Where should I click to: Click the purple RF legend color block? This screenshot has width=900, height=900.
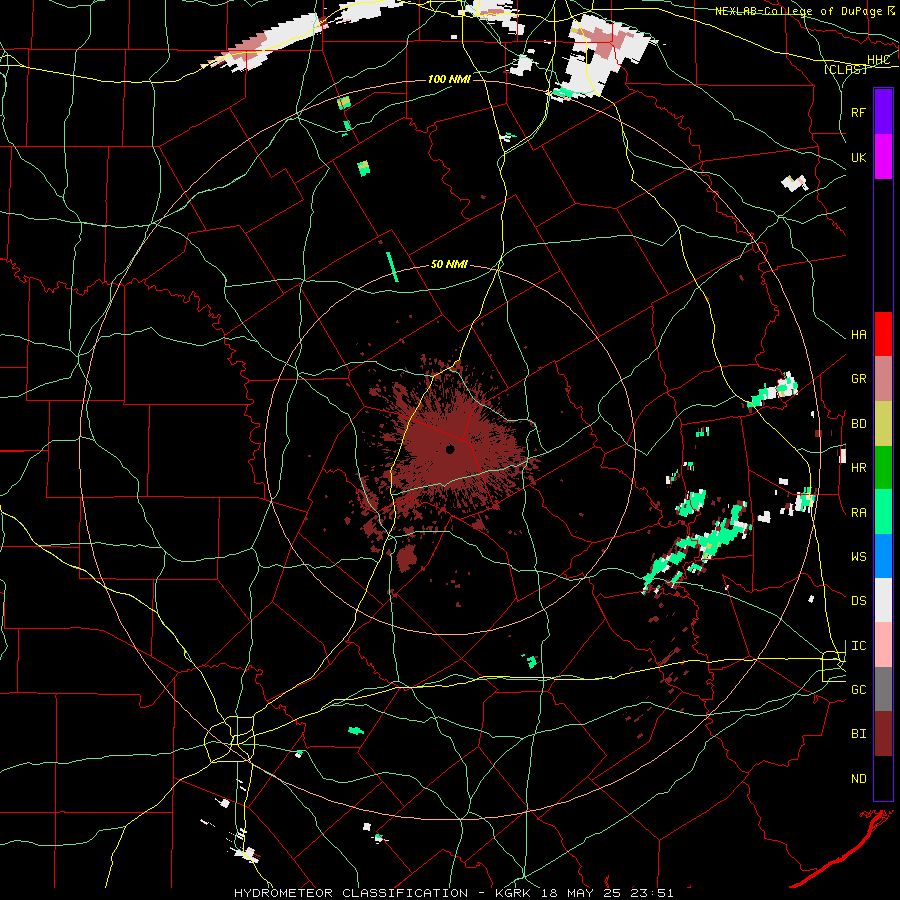tap(883, 112)
